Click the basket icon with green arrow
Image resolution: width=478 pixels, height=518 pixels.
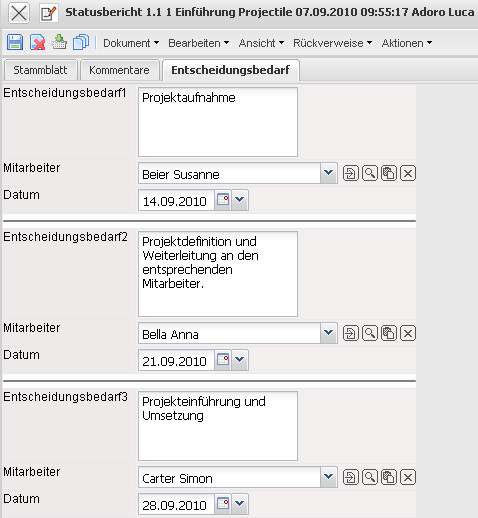tap(59, 42)
